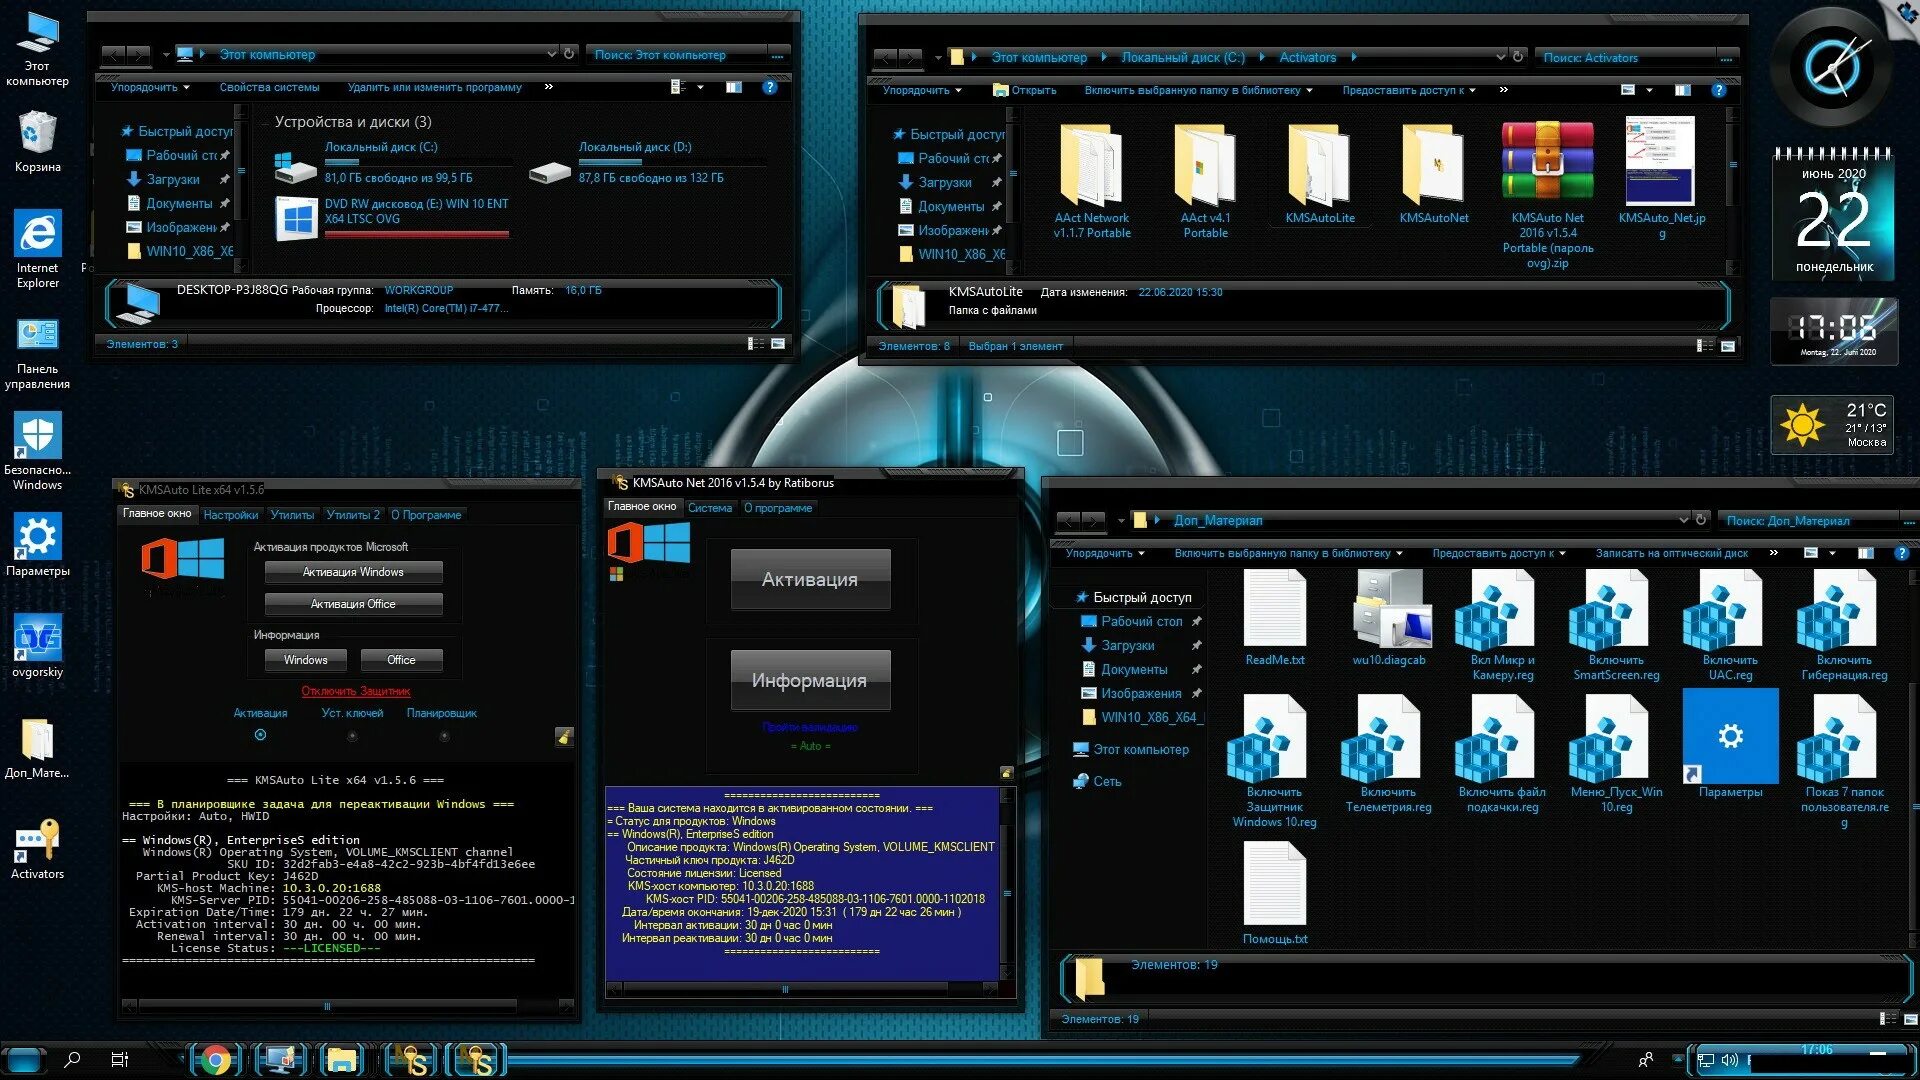The height and width of the screenshot is (1080, 1920).
Task: Select the Планировщик radio button
Action: click(x=444, y=736)
